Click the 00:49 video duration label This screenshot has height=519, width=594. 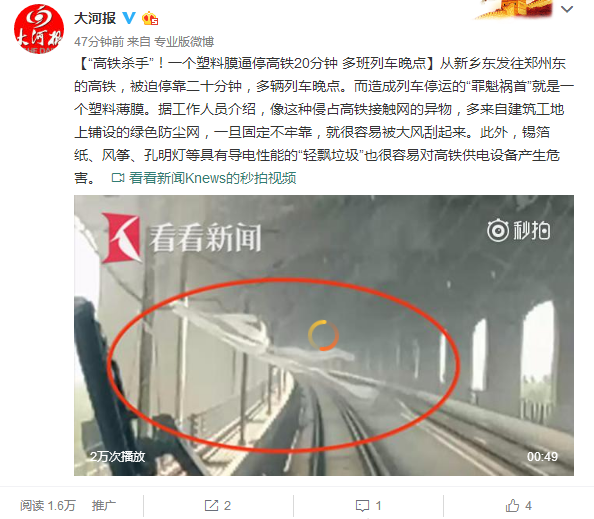(x=542, y=456)
